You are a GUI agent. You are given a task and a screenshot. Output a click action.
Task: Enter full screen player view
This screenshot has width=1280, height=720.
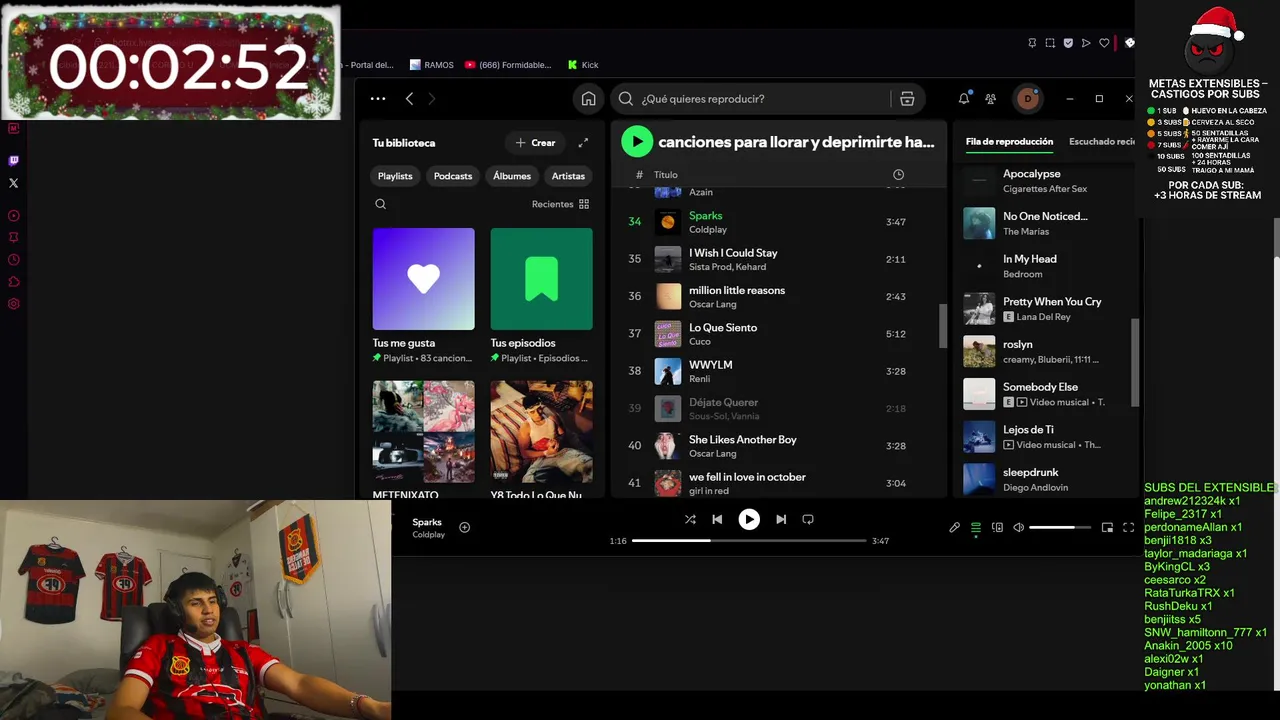point(1128,527)
